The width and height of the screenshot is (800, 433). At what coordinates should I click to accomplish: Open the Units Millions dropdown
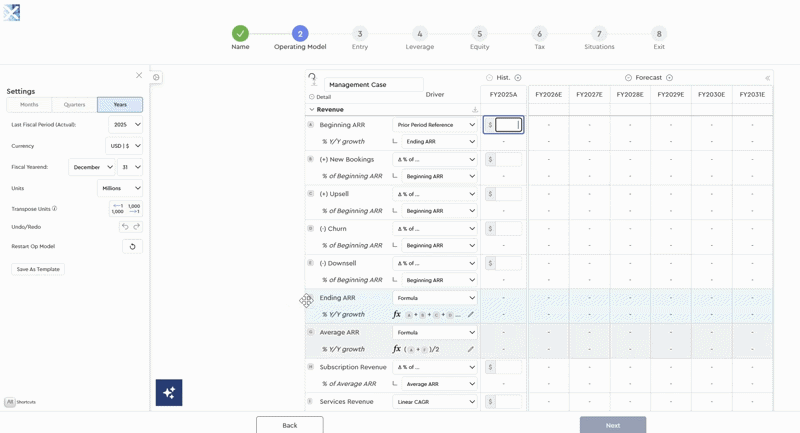(x=119, y=188)
